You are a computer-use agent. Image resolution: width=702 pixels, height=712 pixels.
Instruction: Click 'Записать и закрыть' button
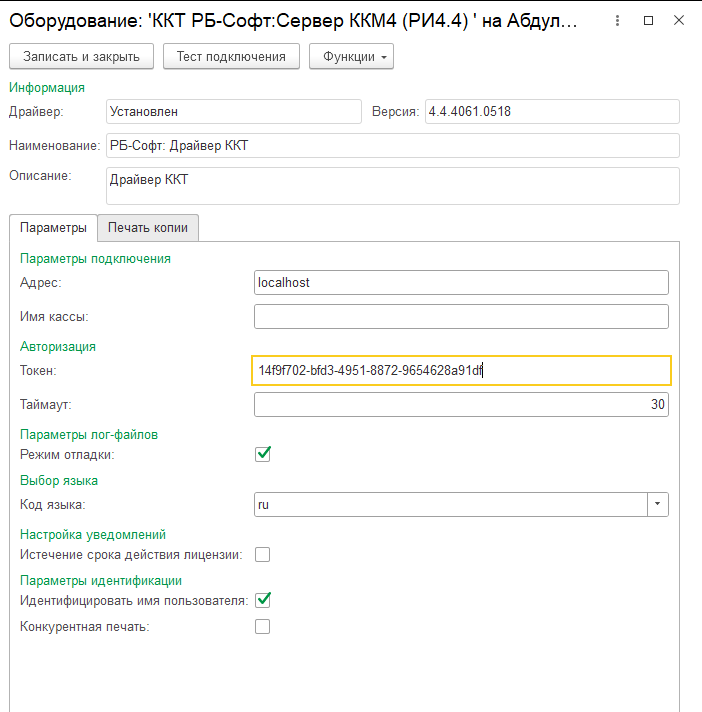(x=81, y=56)
